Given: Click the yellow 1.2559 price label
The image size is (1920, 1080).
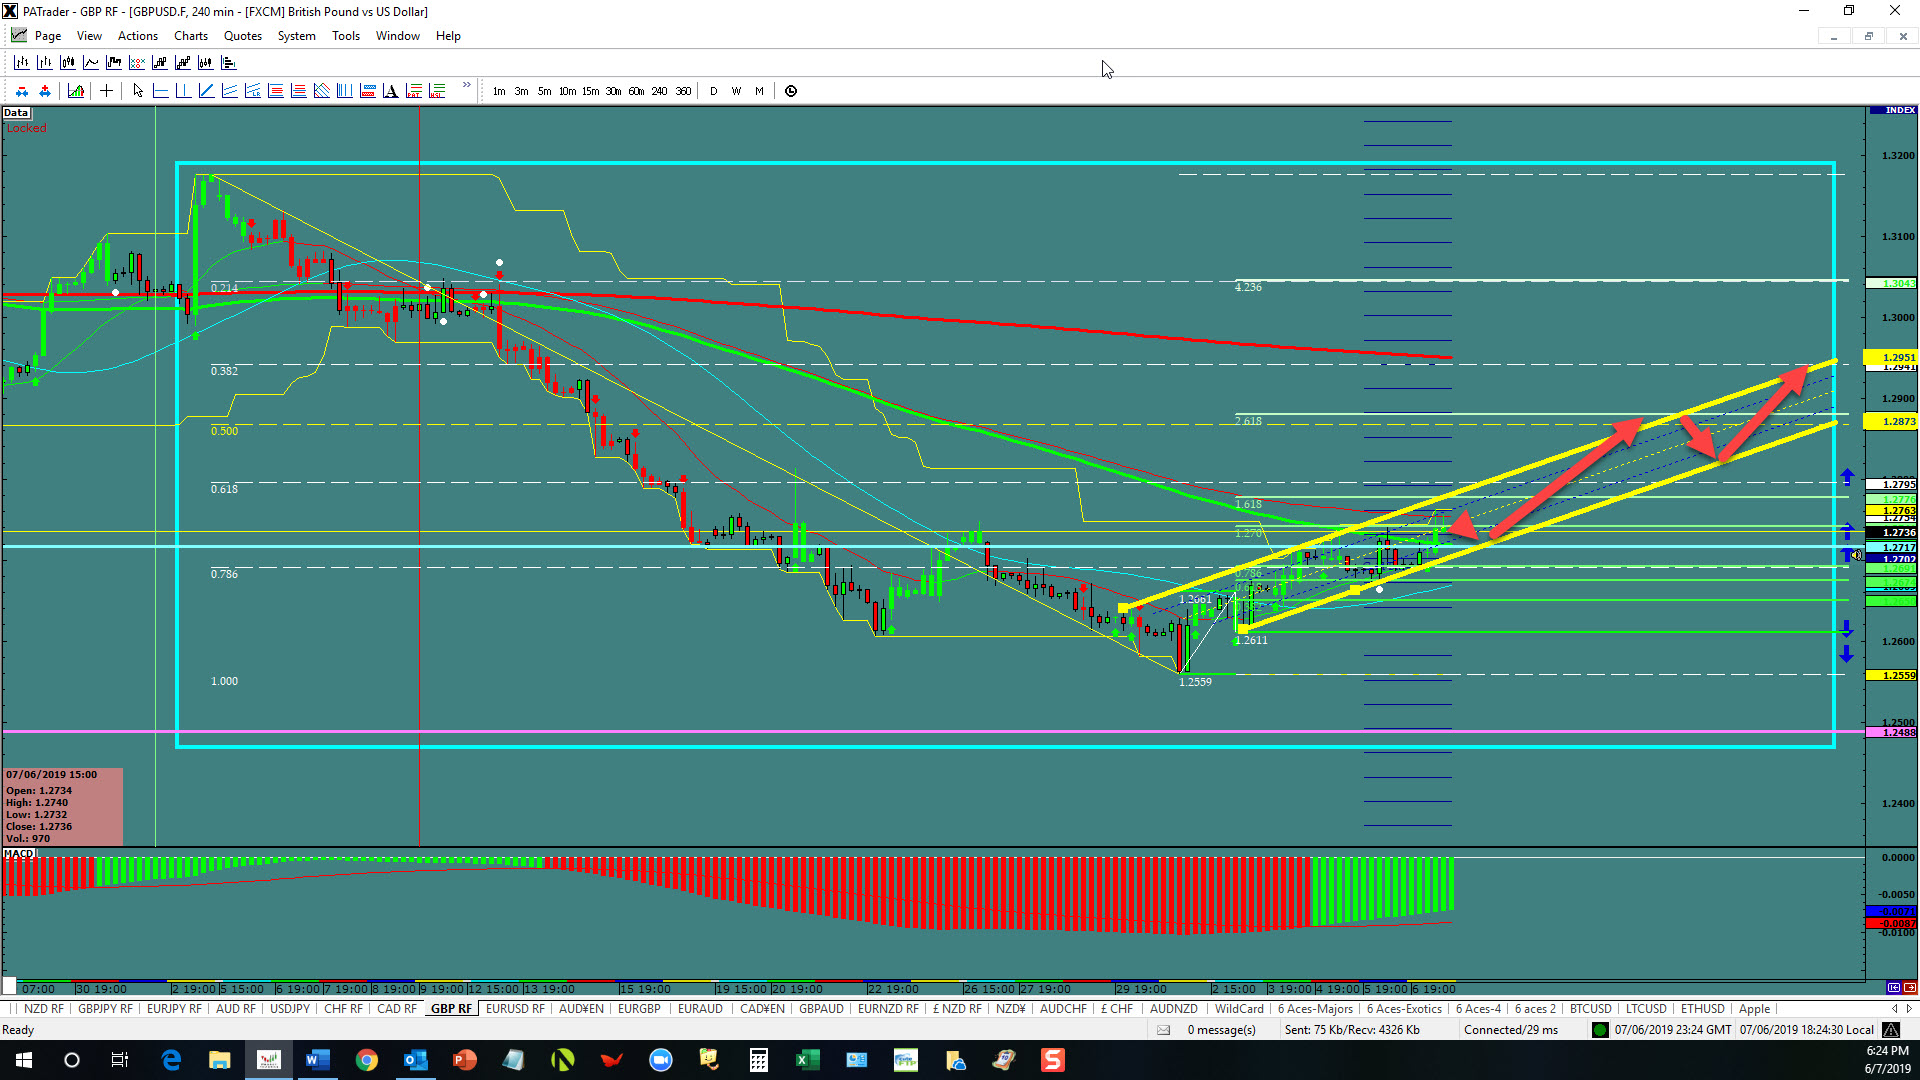Looking at the screenshot, I should click(x=1891, y=675).
